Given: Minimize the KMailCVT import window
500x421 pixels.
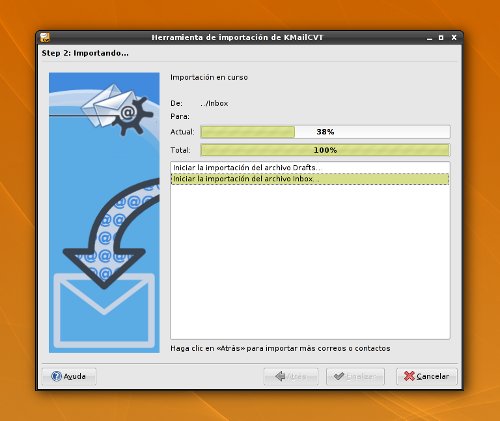Looking at the screenshot, I should (430, 38).
